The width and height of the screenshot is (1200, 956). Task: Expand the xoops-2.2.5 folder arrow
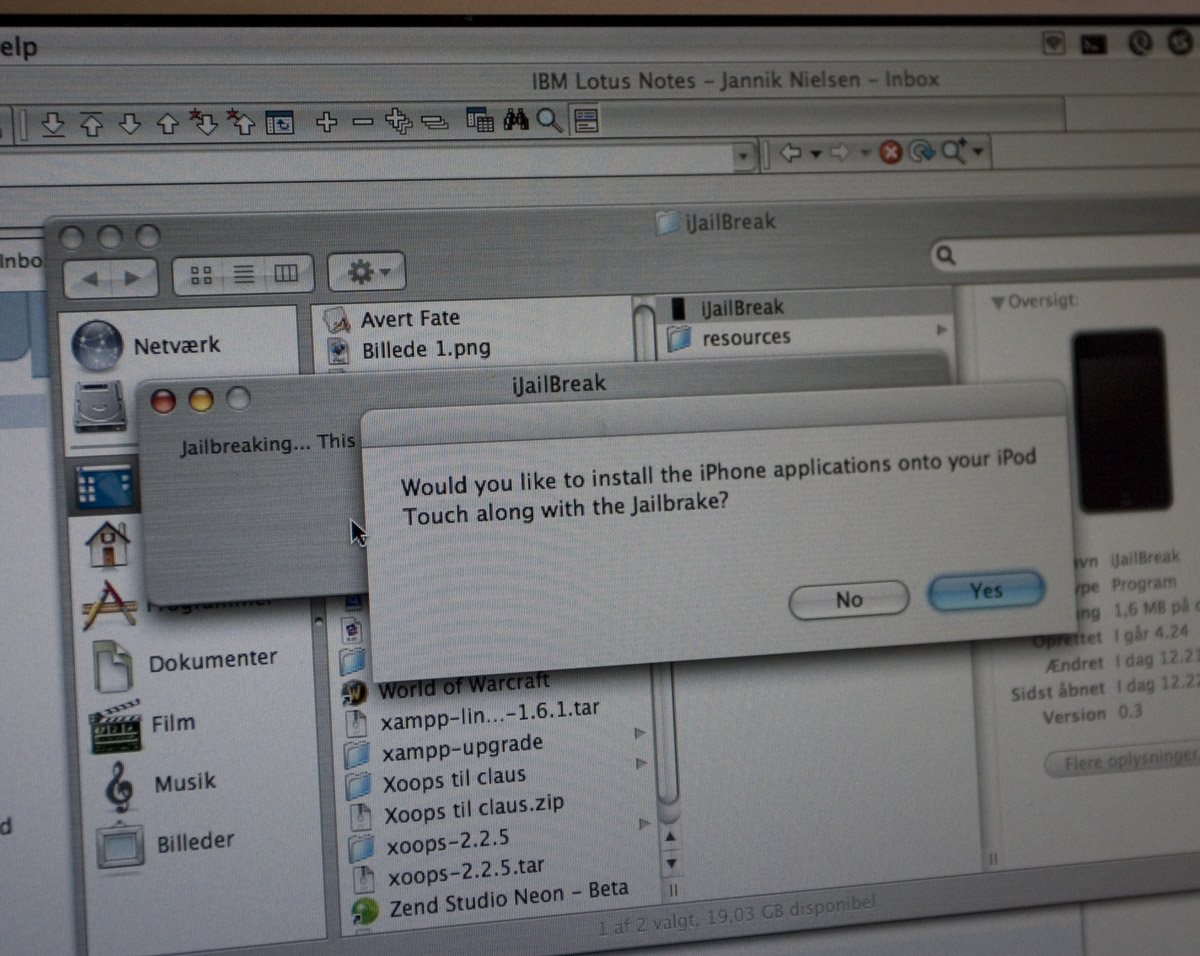[x=642, y=826]
